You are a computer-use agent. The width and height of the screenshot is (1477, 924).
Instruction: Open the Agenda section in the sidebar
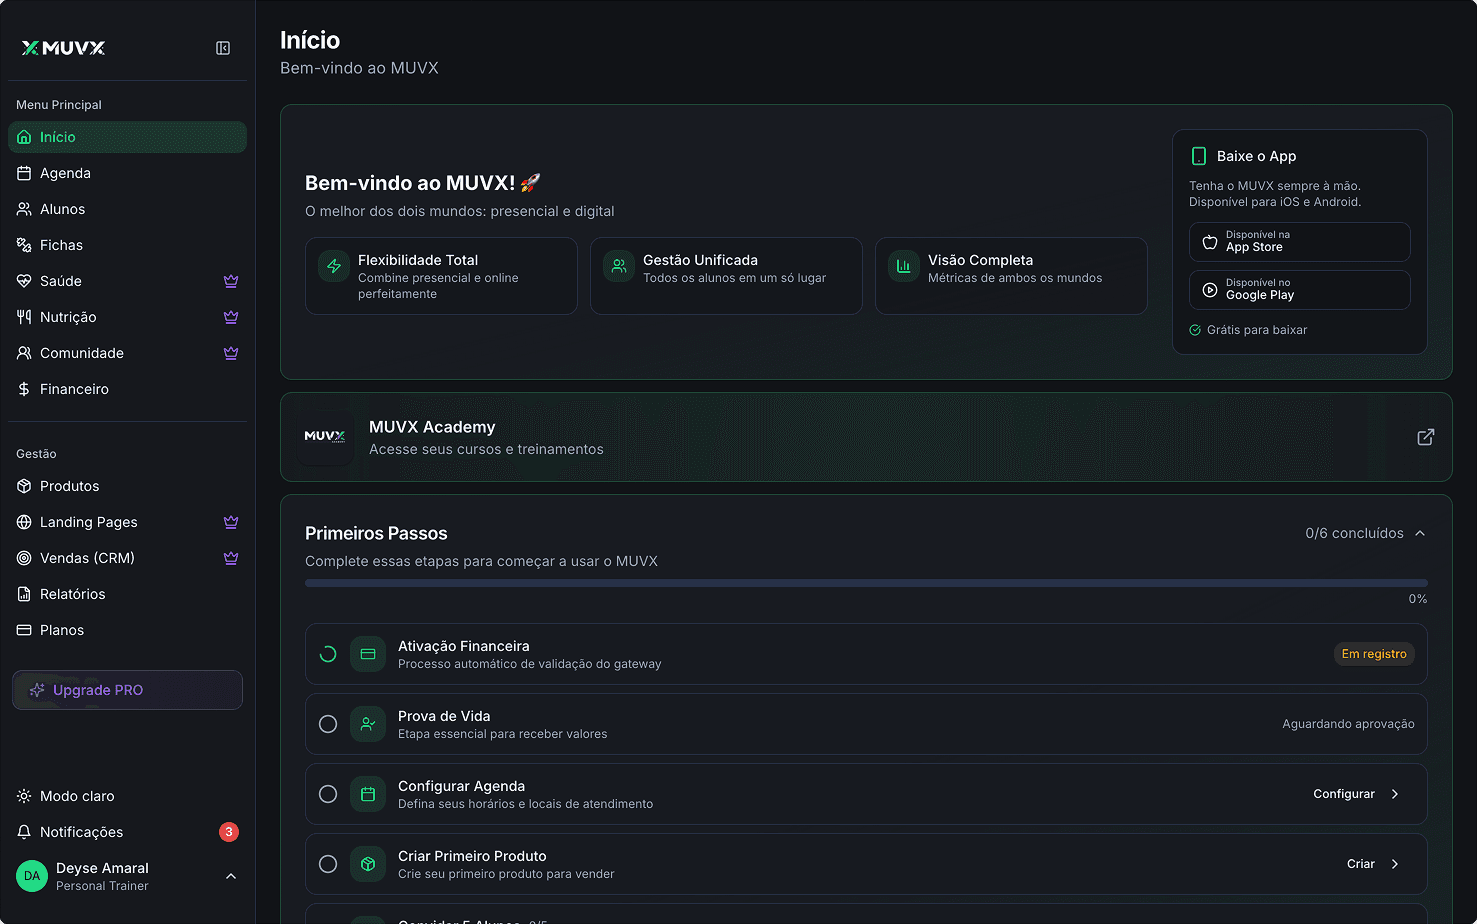pos(65,172)
